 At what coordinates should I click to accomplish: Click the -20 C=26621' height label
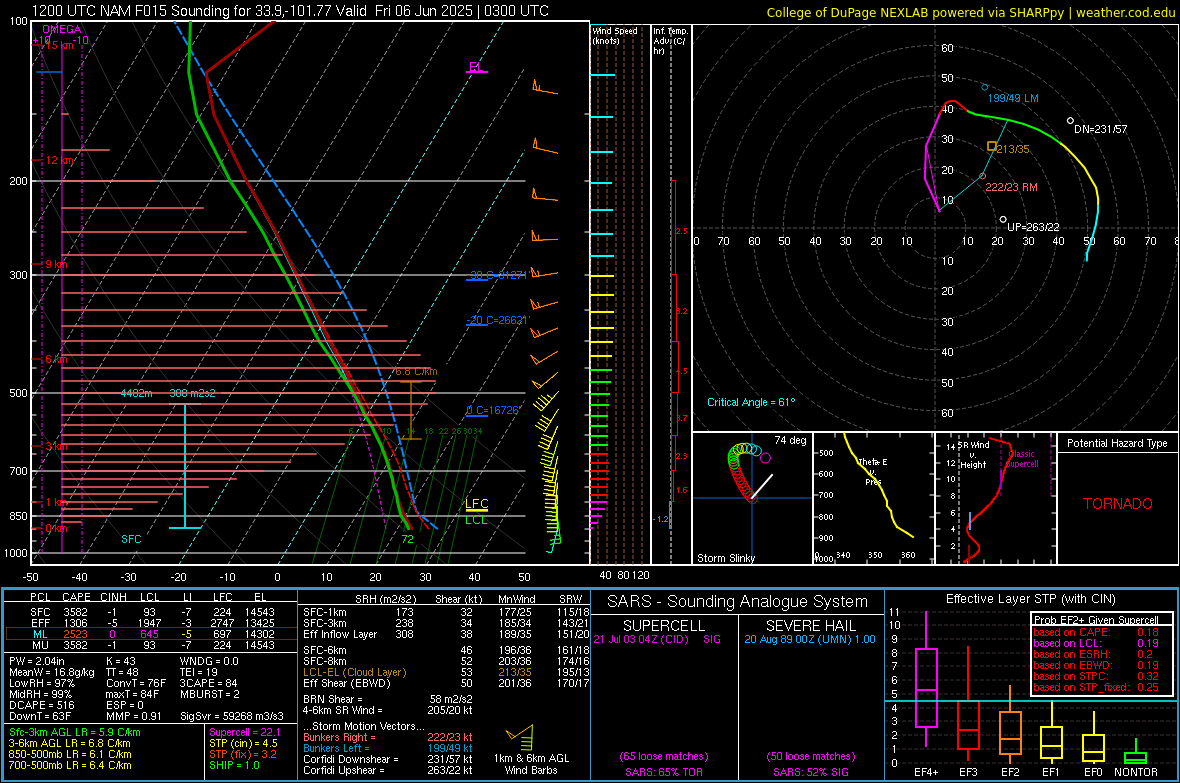(497, 320)
